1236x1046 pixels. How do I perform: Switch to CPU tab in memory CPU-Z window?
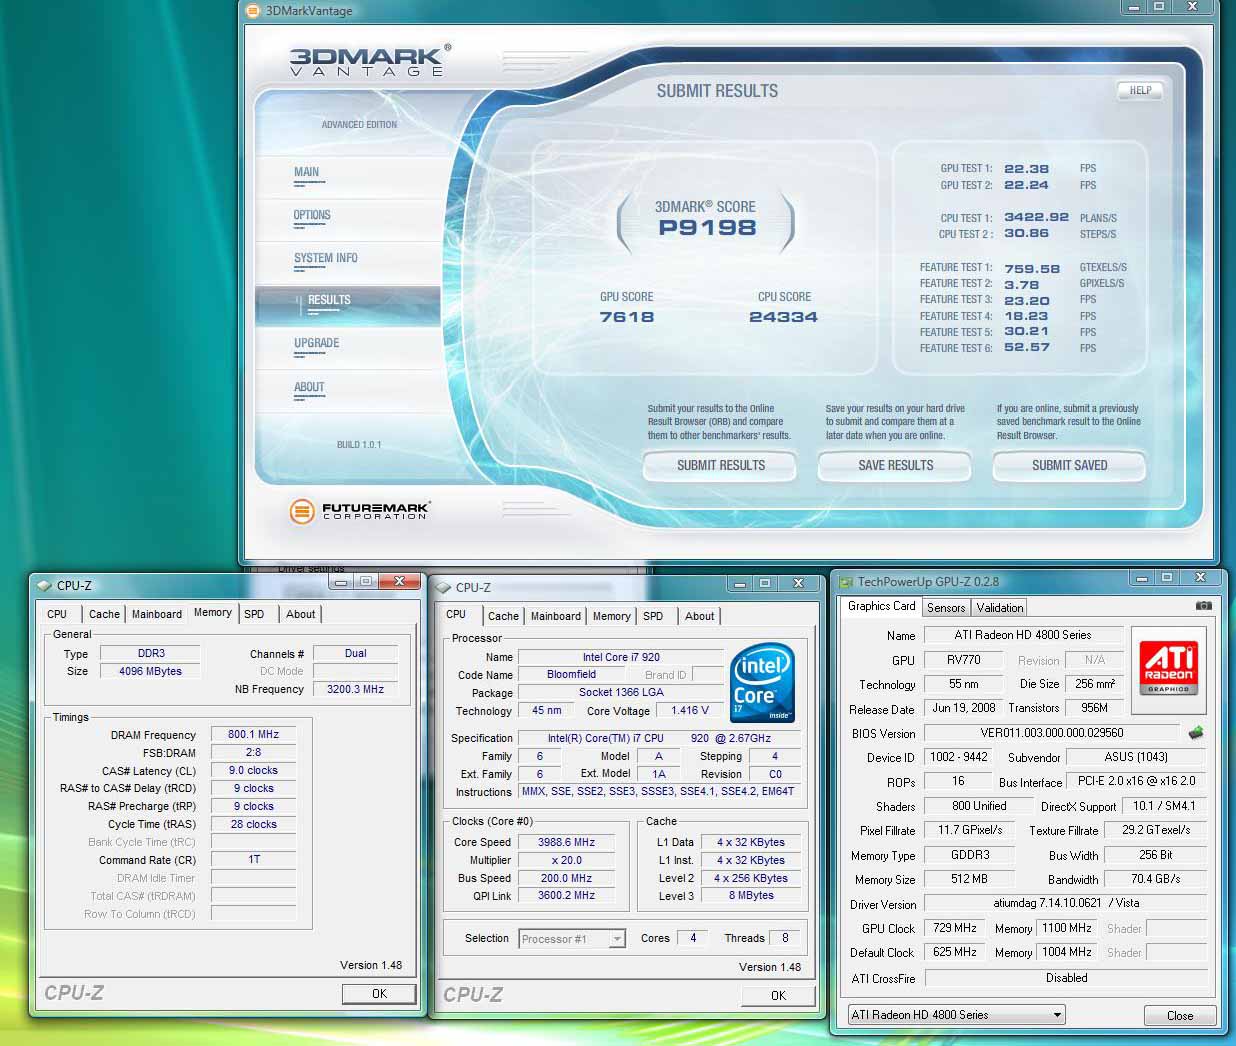click(57, 615)
